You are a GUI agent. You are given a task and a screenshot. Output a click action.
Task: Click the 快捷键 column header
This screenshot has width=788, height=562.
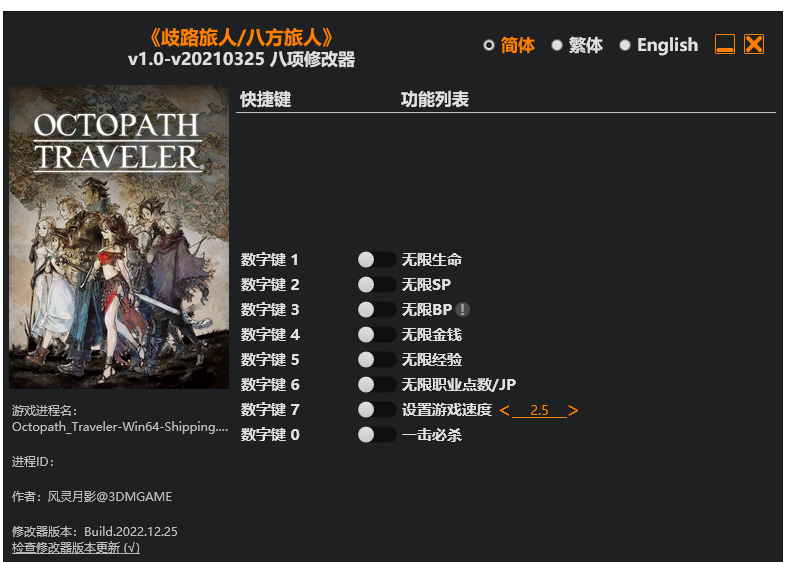coord(265,100)
